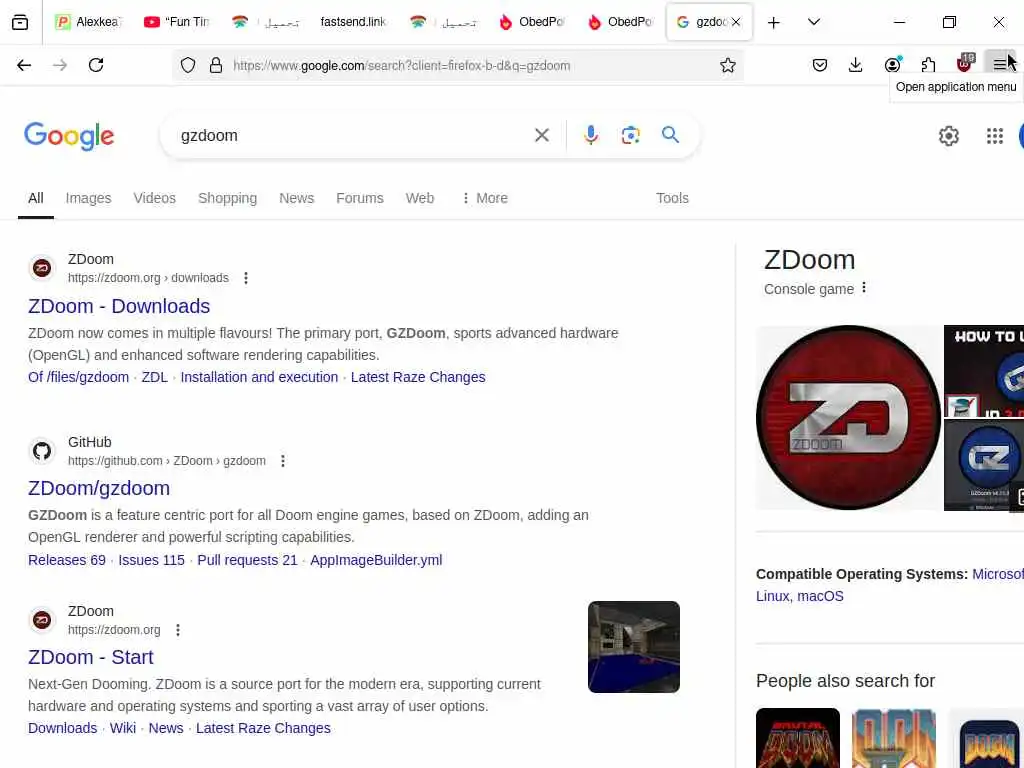Open Firefox account menu

tap(892, 65)
